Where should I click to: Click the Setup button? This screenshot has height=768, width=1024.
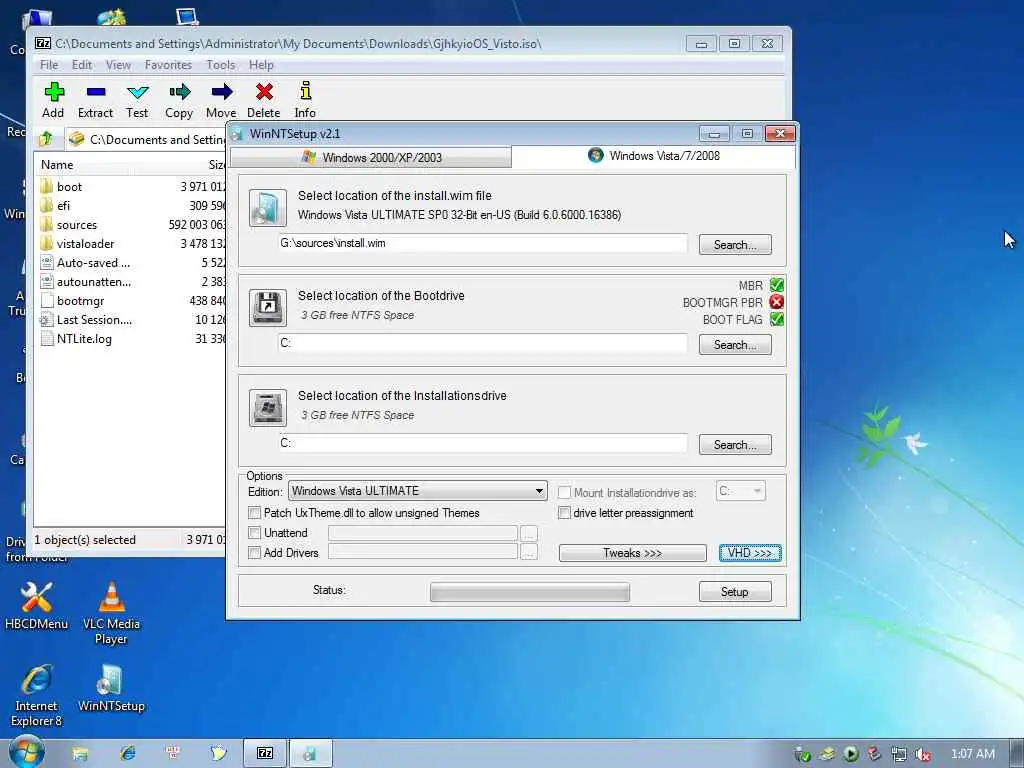(735, 592)
